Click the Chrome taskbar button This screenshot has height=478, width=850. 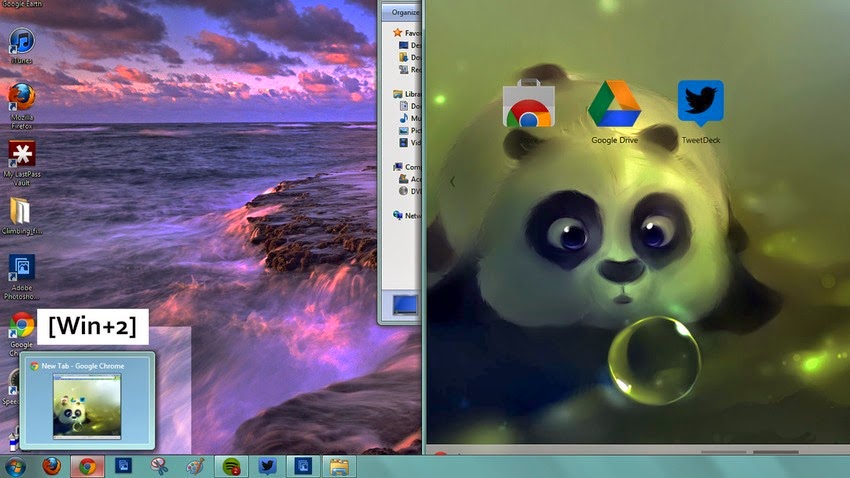[87, 466]
